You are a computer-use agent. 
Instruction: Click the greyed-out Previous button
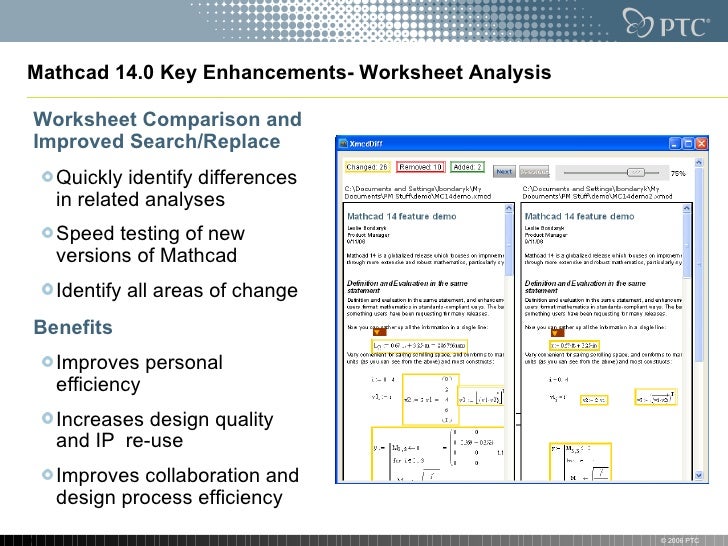click(534, 171)
